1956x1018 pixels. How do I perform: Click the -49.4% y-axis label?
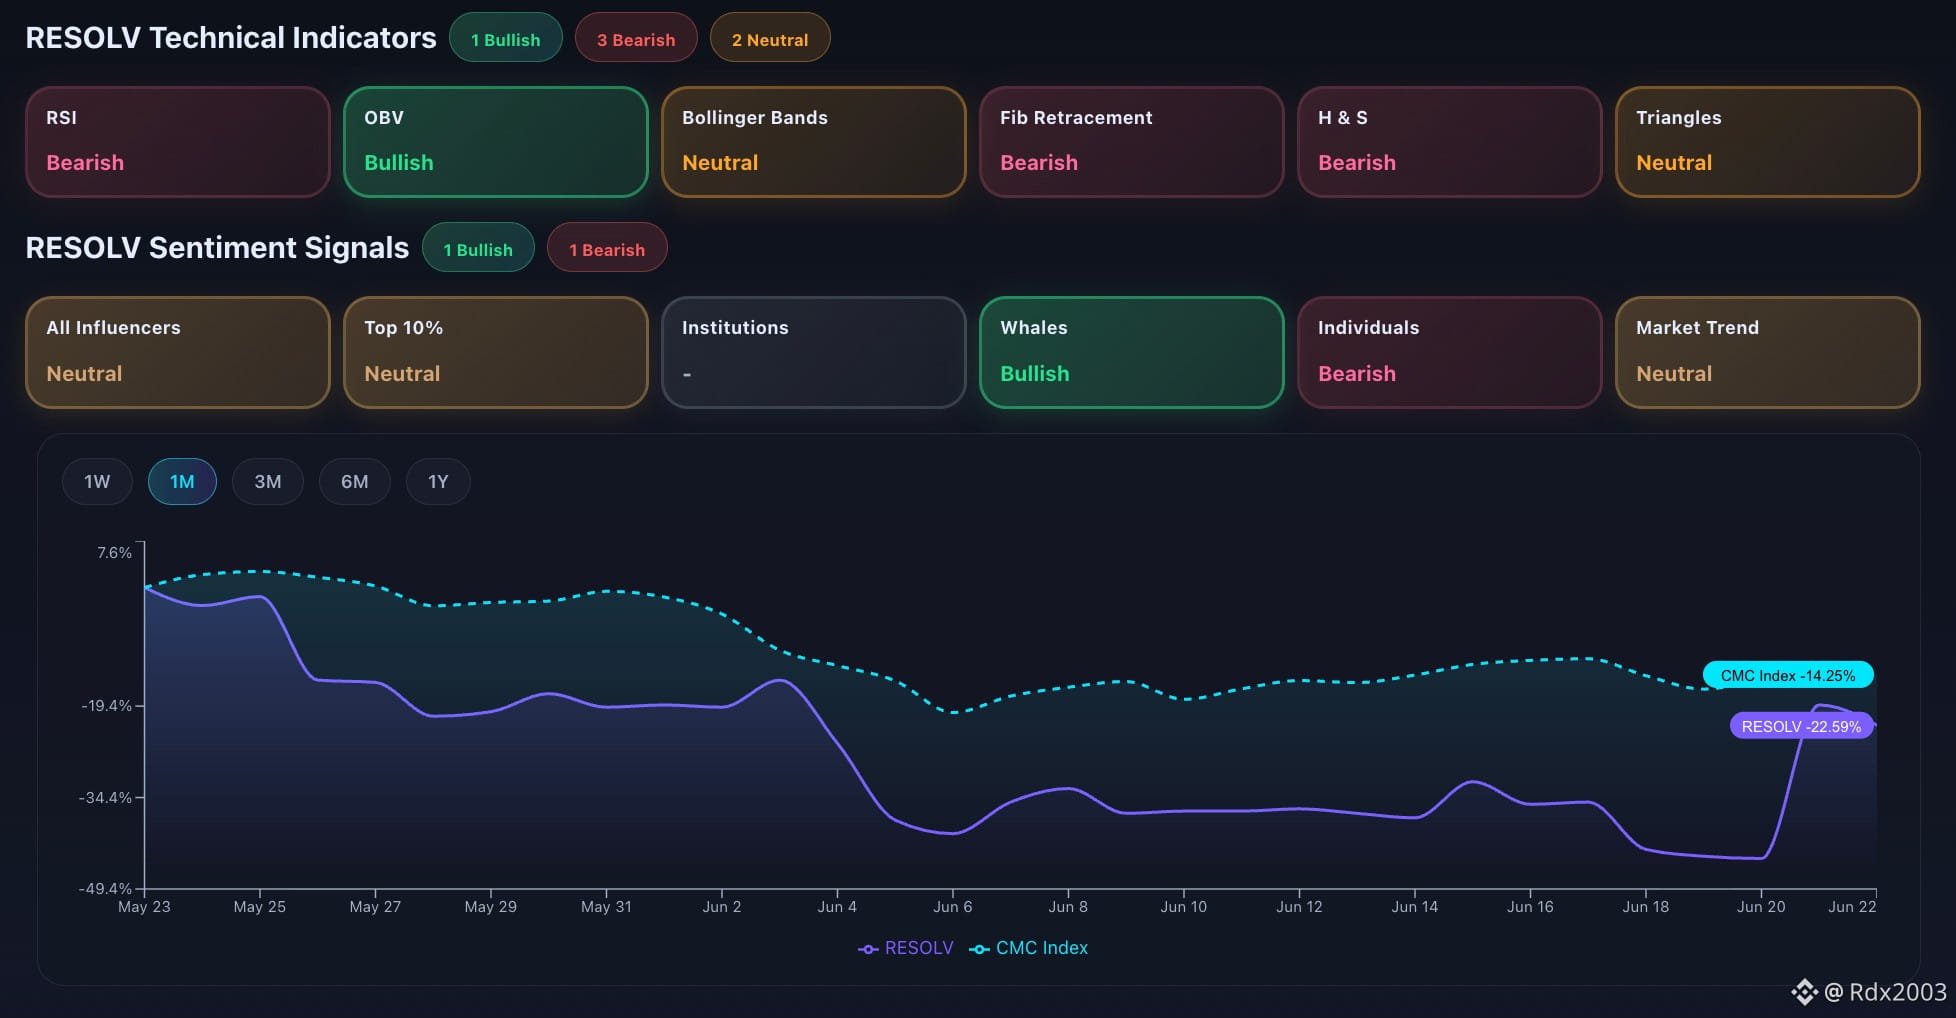coord(106,889)
